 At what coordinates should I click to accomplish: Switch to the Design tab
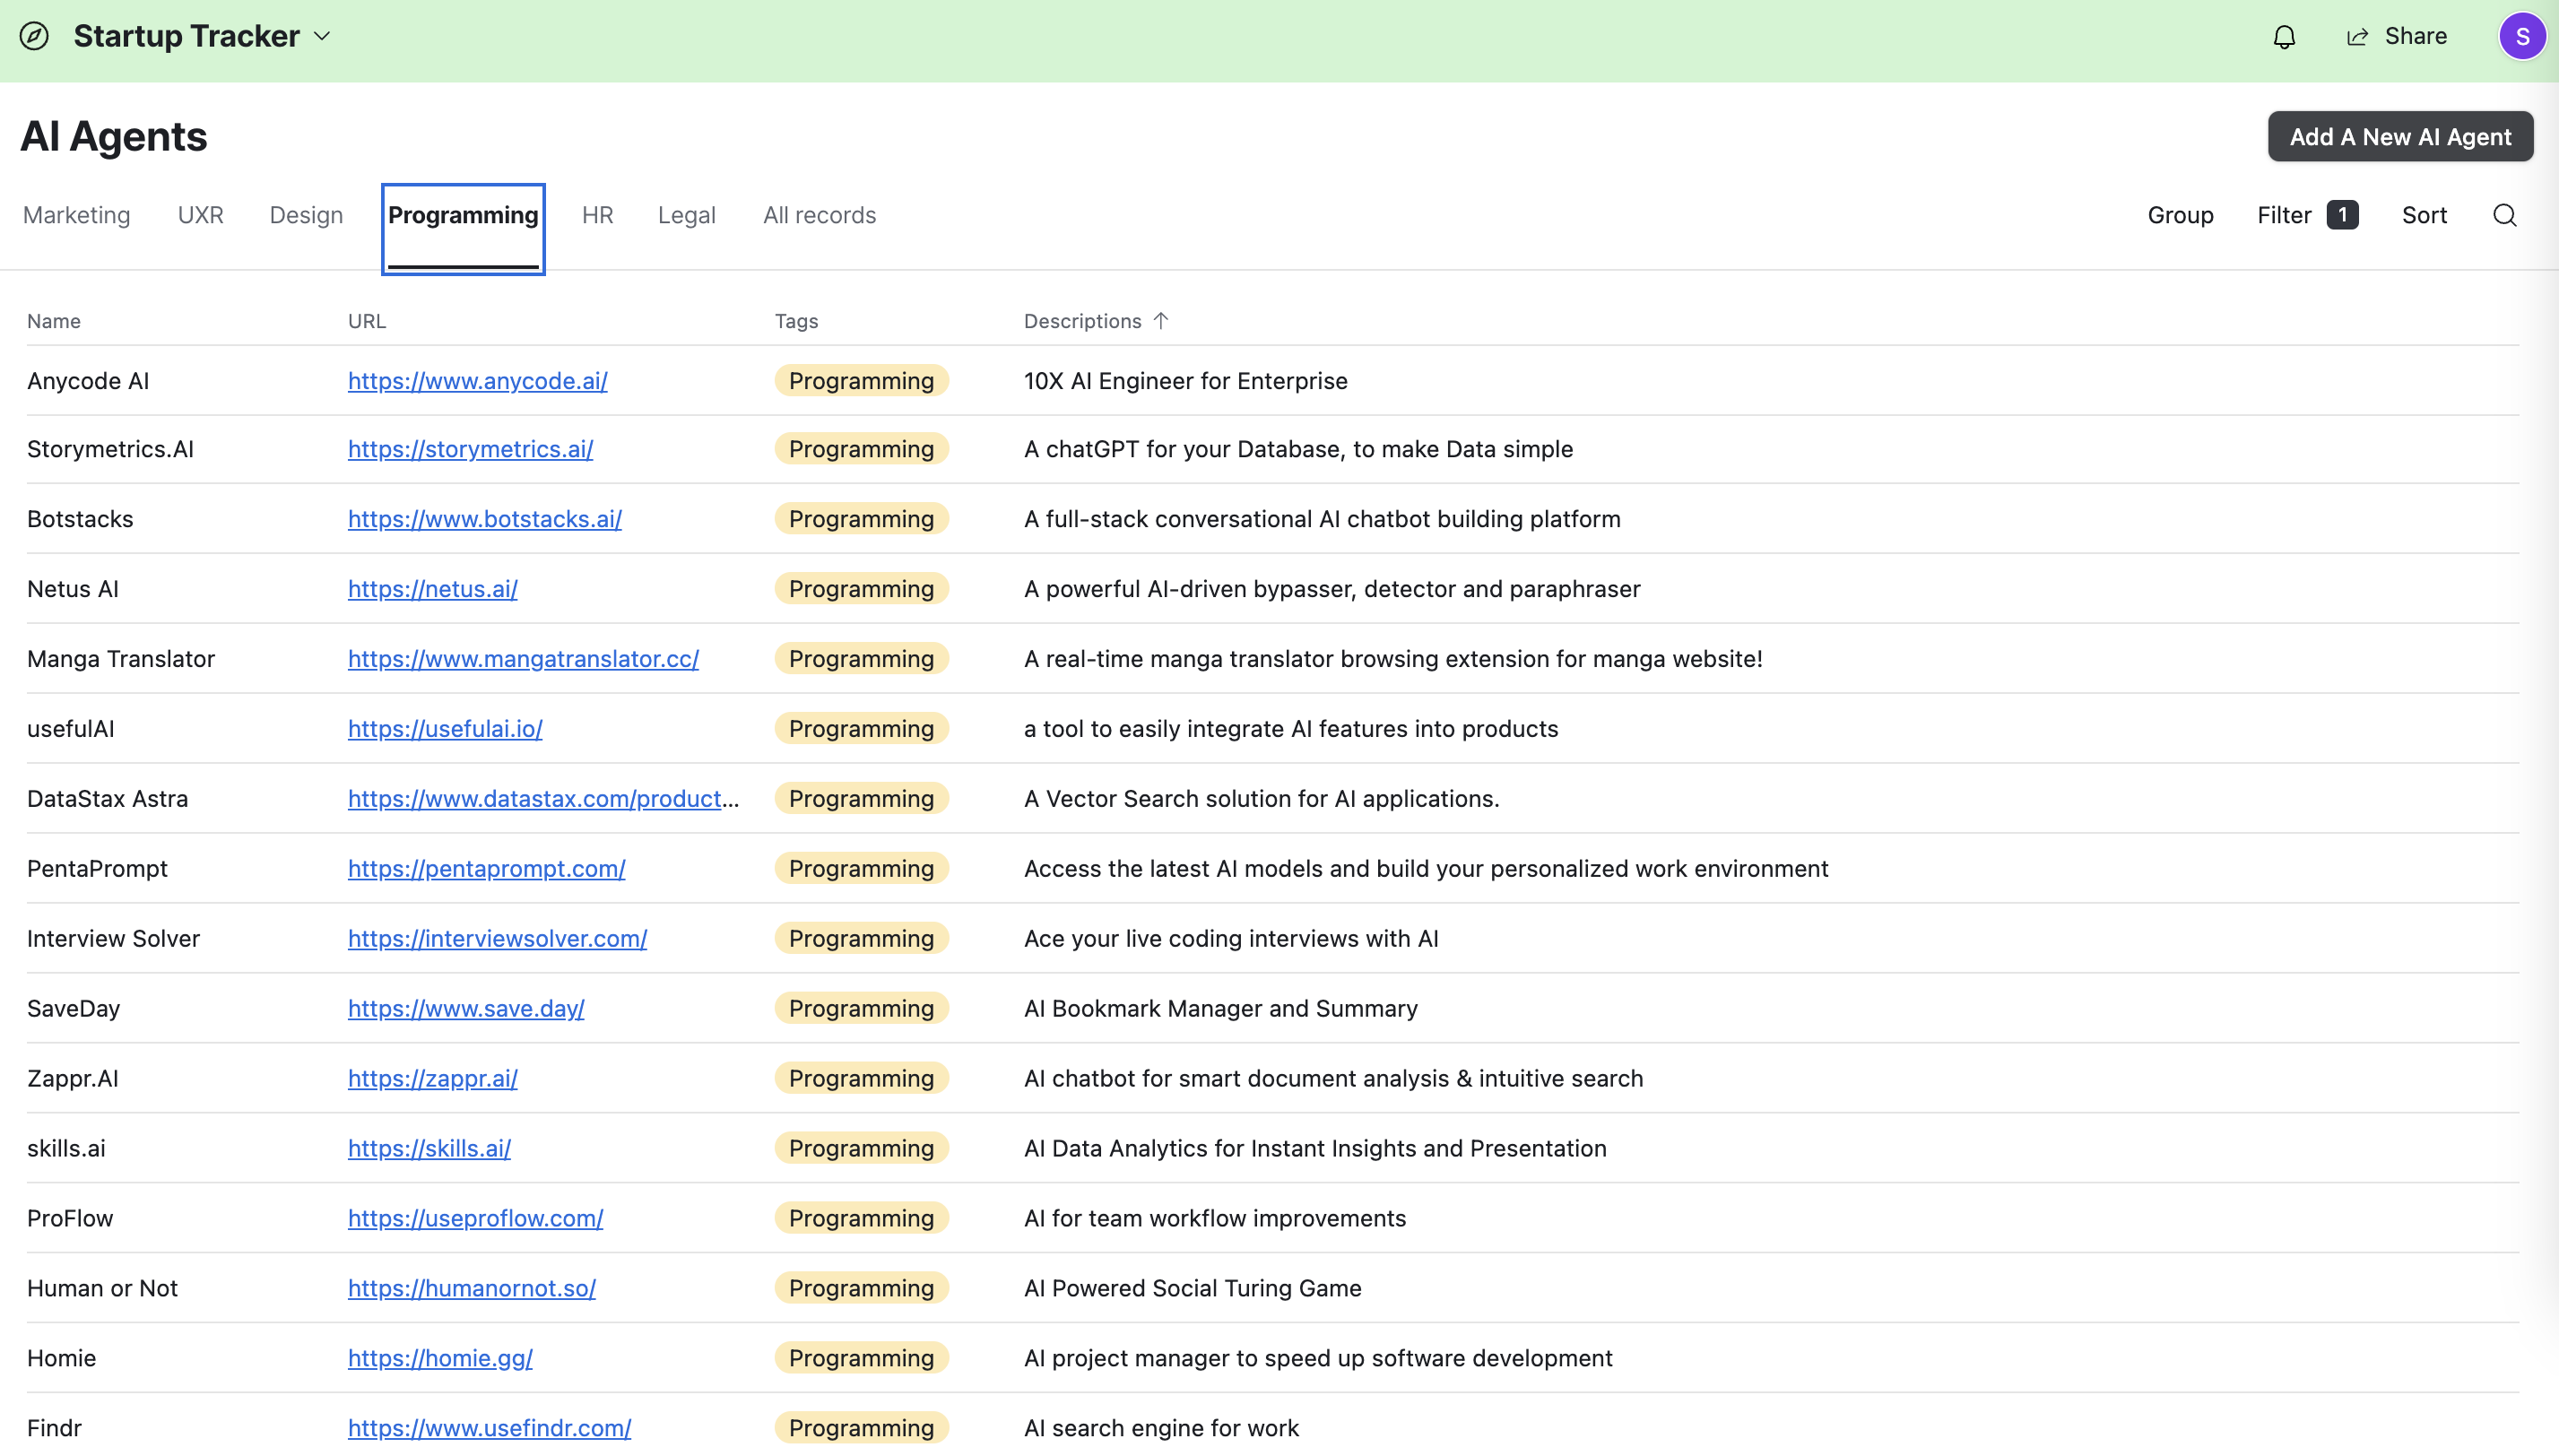tap(306, 215)
